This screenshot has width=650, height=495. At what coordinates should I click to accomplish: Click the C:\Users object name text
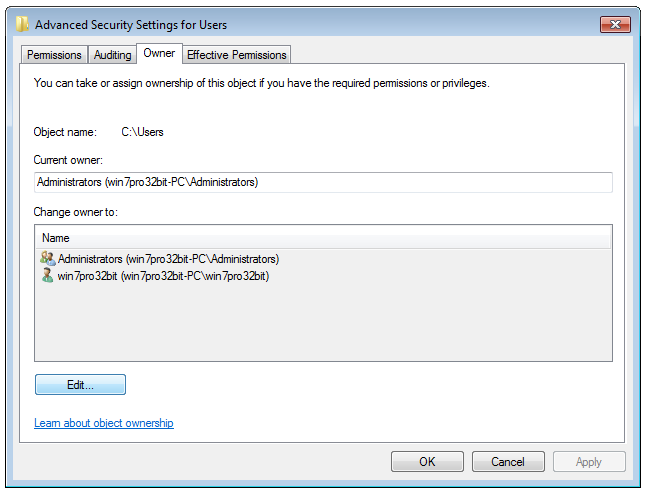pos(142,132)
